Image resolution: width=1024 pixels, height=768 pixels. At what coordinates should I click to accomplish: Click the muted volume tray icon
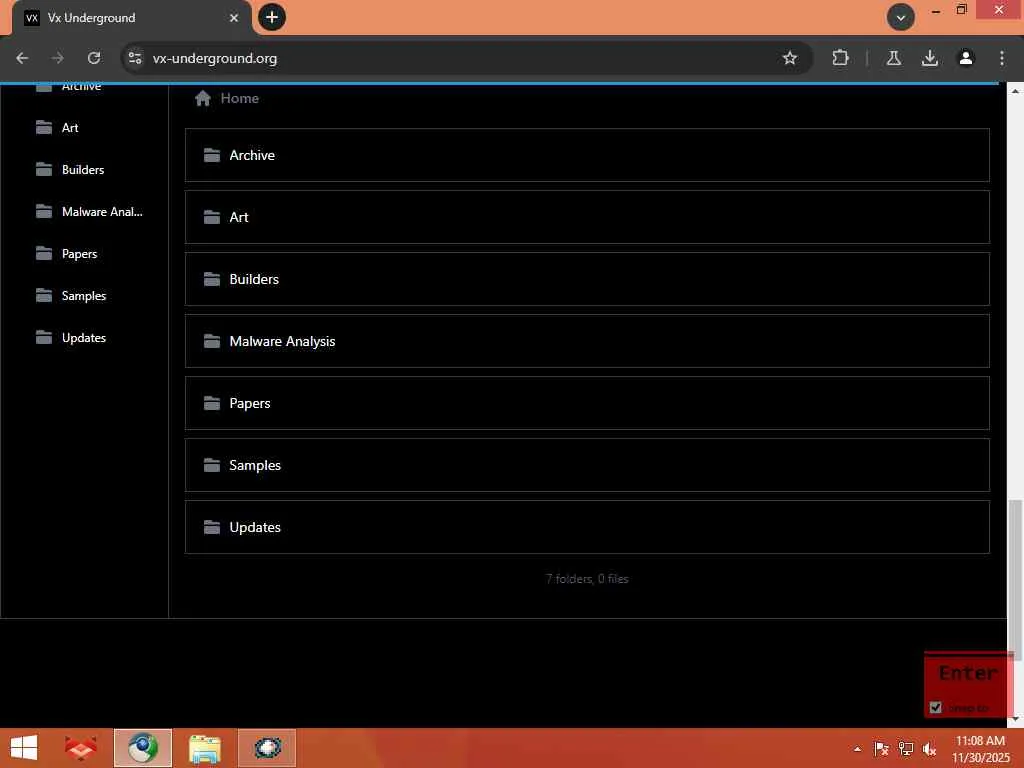pyautogui.click(x=929, y=749)
